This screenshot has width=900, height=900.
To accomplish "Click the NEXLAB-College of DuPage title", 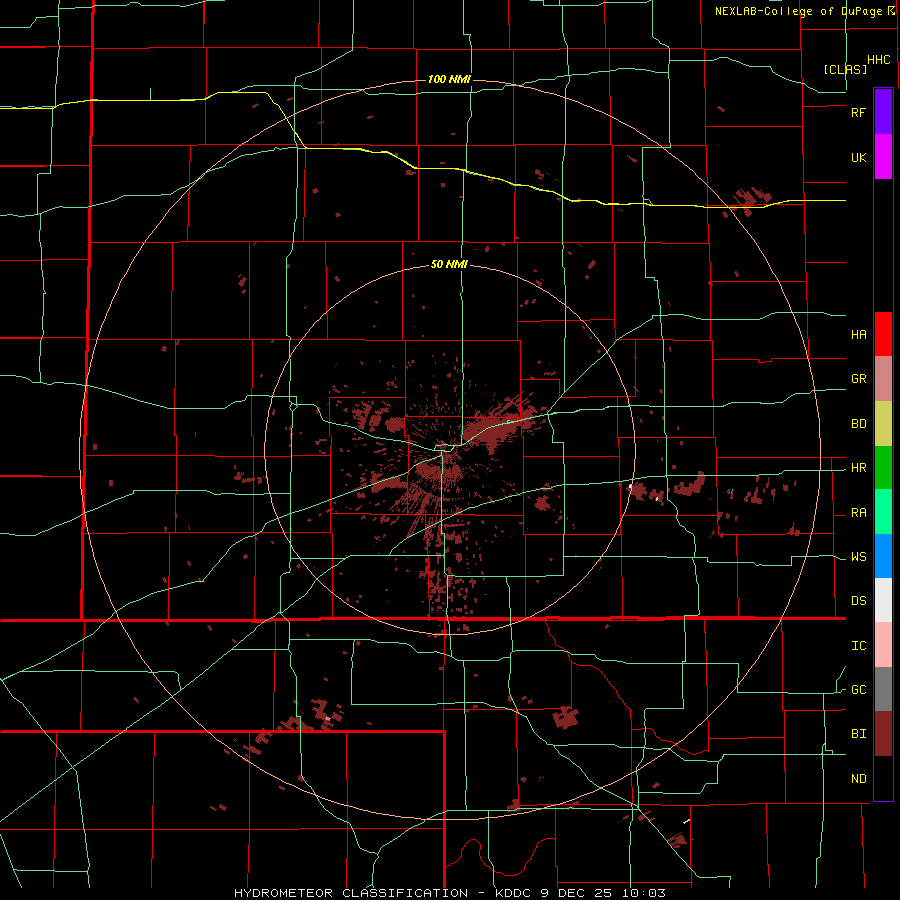I will (x=798, y=11).
